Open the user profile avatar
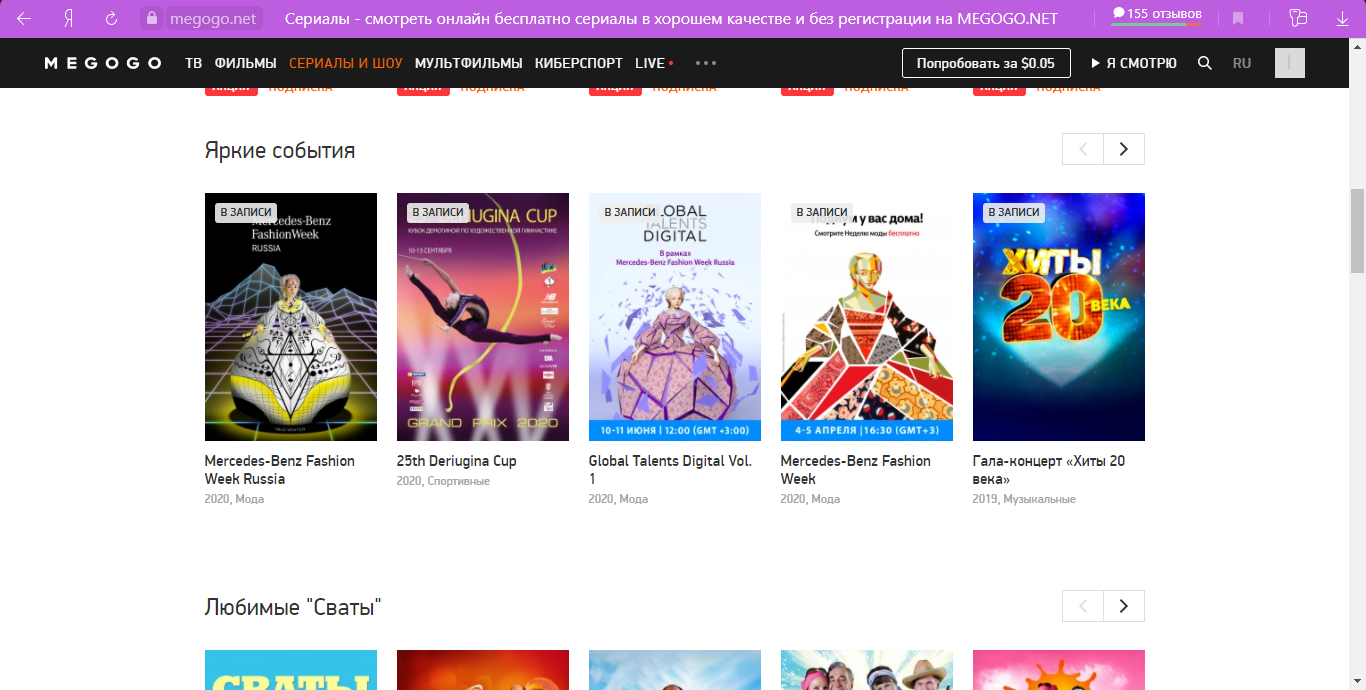The height and width of the screenshot is (690, 1366). [x=1290, y=63]
